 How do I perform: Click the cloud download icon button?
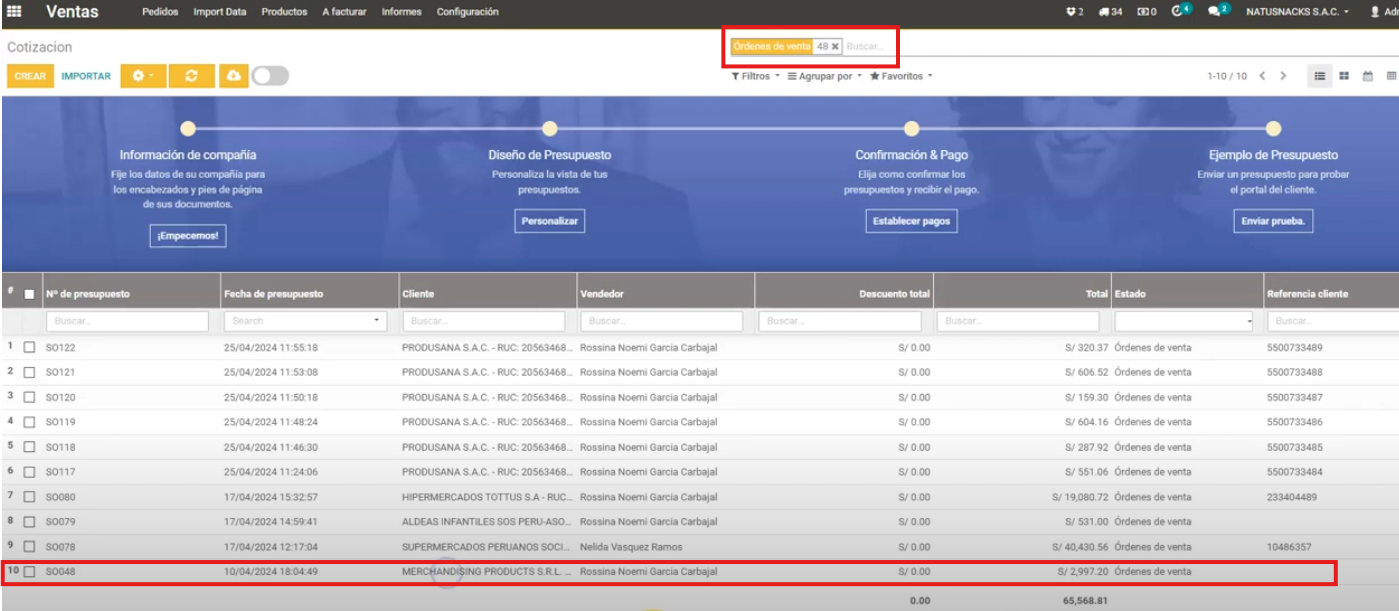tap(233, 76)
